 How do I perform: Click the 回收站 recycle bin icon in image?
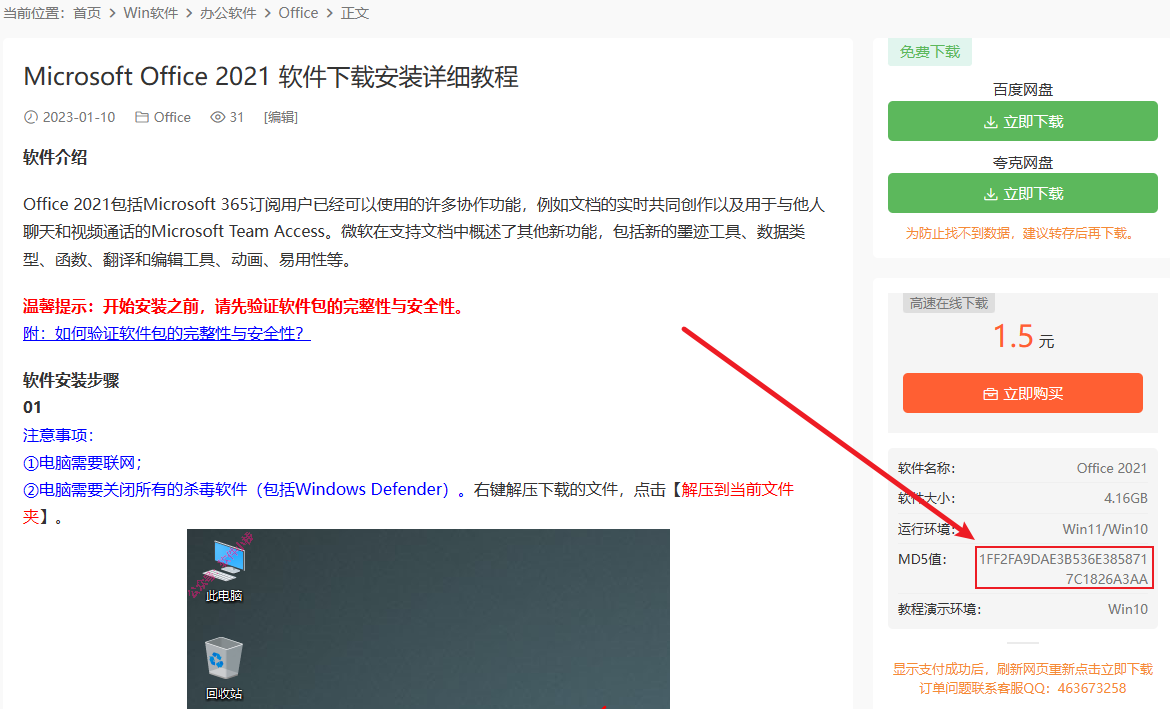coord(224,669)
